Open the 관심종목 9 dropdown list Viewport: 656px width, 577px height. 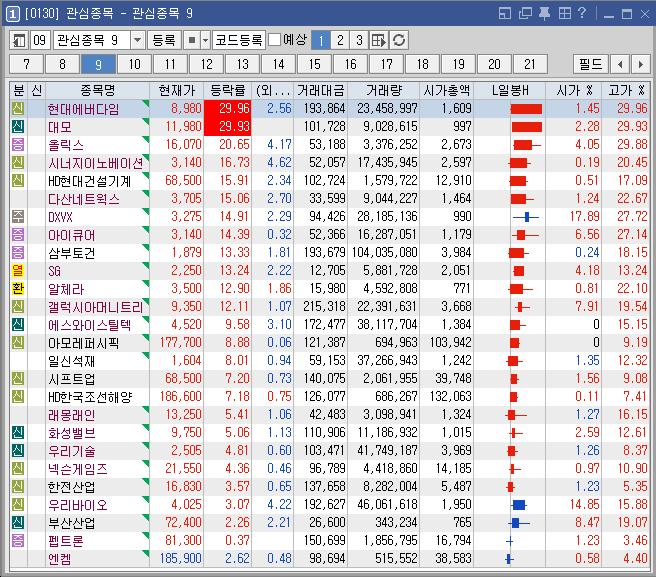137,41
